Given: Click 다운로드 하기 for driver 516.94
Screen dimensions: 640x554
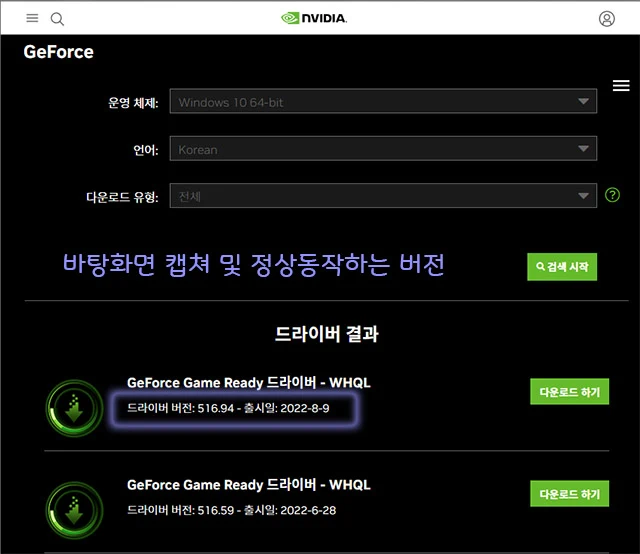Looking at the screenshot, I should 569,392.
